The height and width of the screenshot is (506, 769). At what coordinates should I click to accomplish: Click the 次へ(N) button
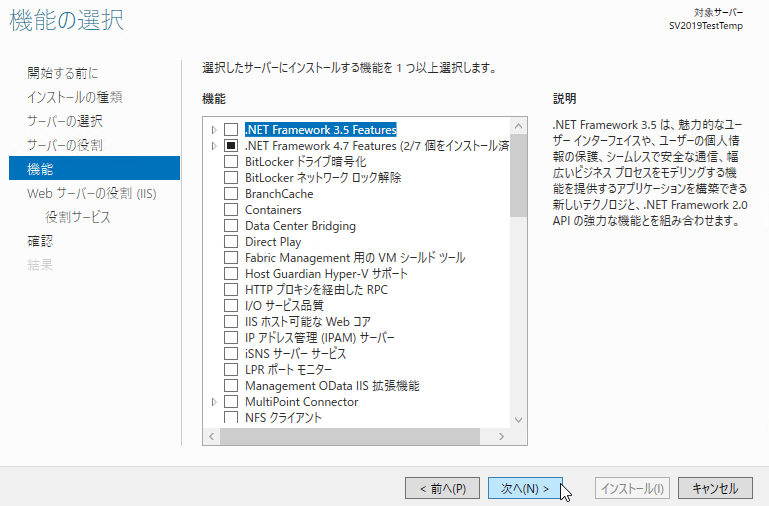[x=525, y=488]
